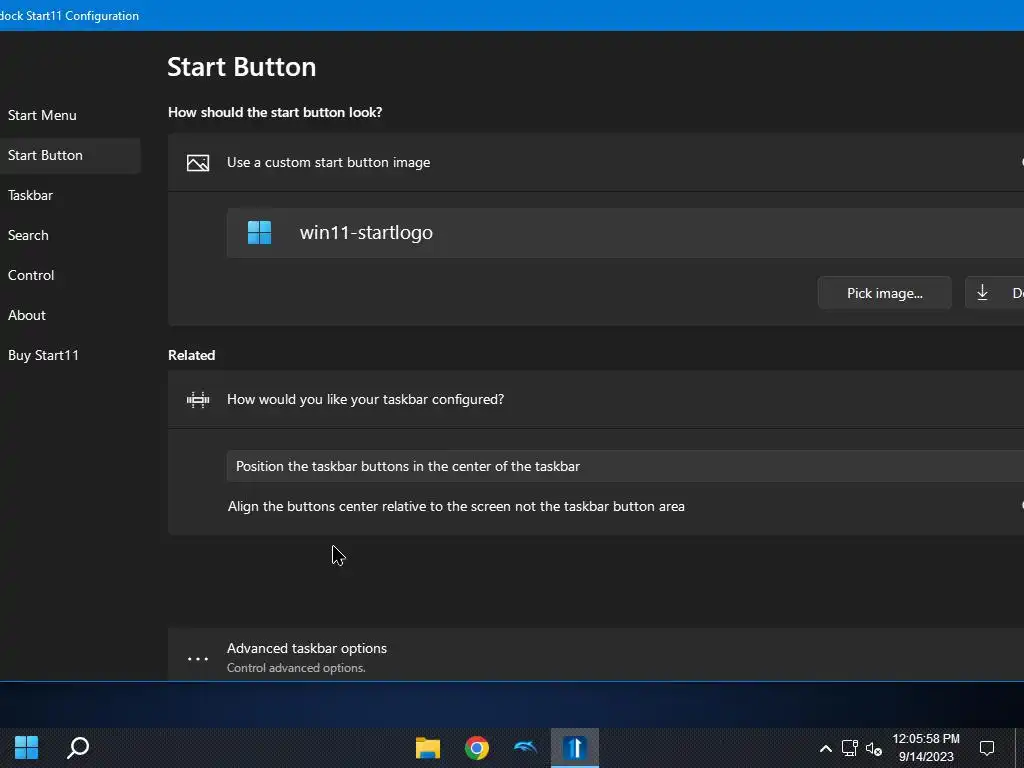Click the taskbar search magnifier icon
Viewport: 1024px width, 768px height.
(x=78, y=748)
